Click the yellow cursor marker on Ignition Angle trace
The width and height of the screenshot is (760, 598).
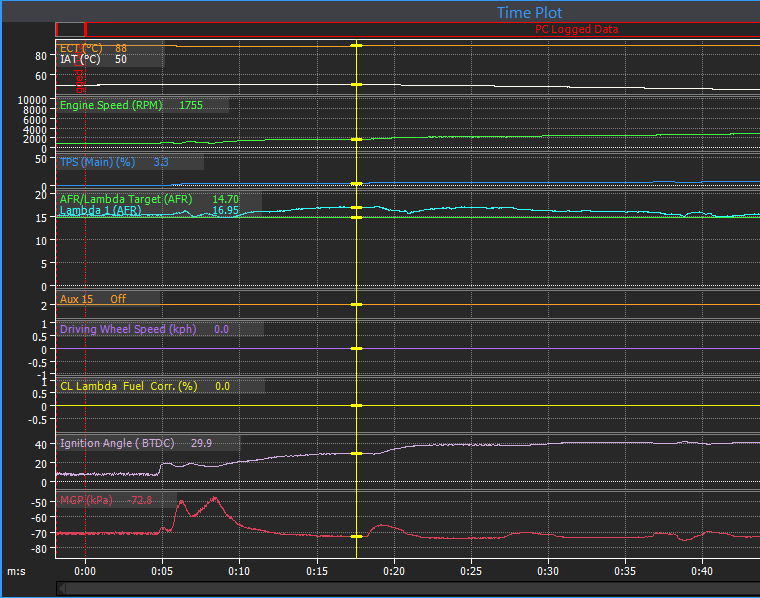pos(356,454)
